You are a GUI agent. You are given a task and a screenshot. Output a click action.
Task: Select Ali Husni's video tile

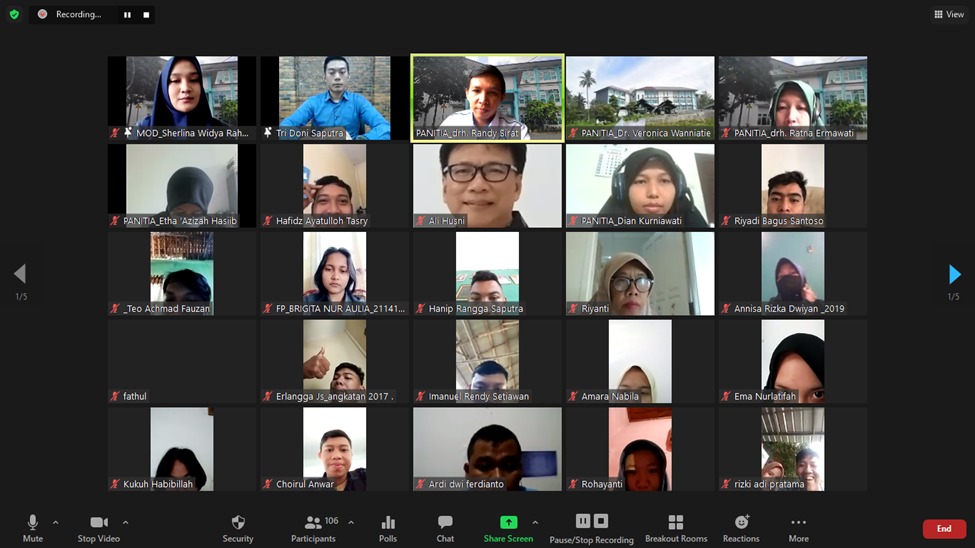(x=487, y=186)
